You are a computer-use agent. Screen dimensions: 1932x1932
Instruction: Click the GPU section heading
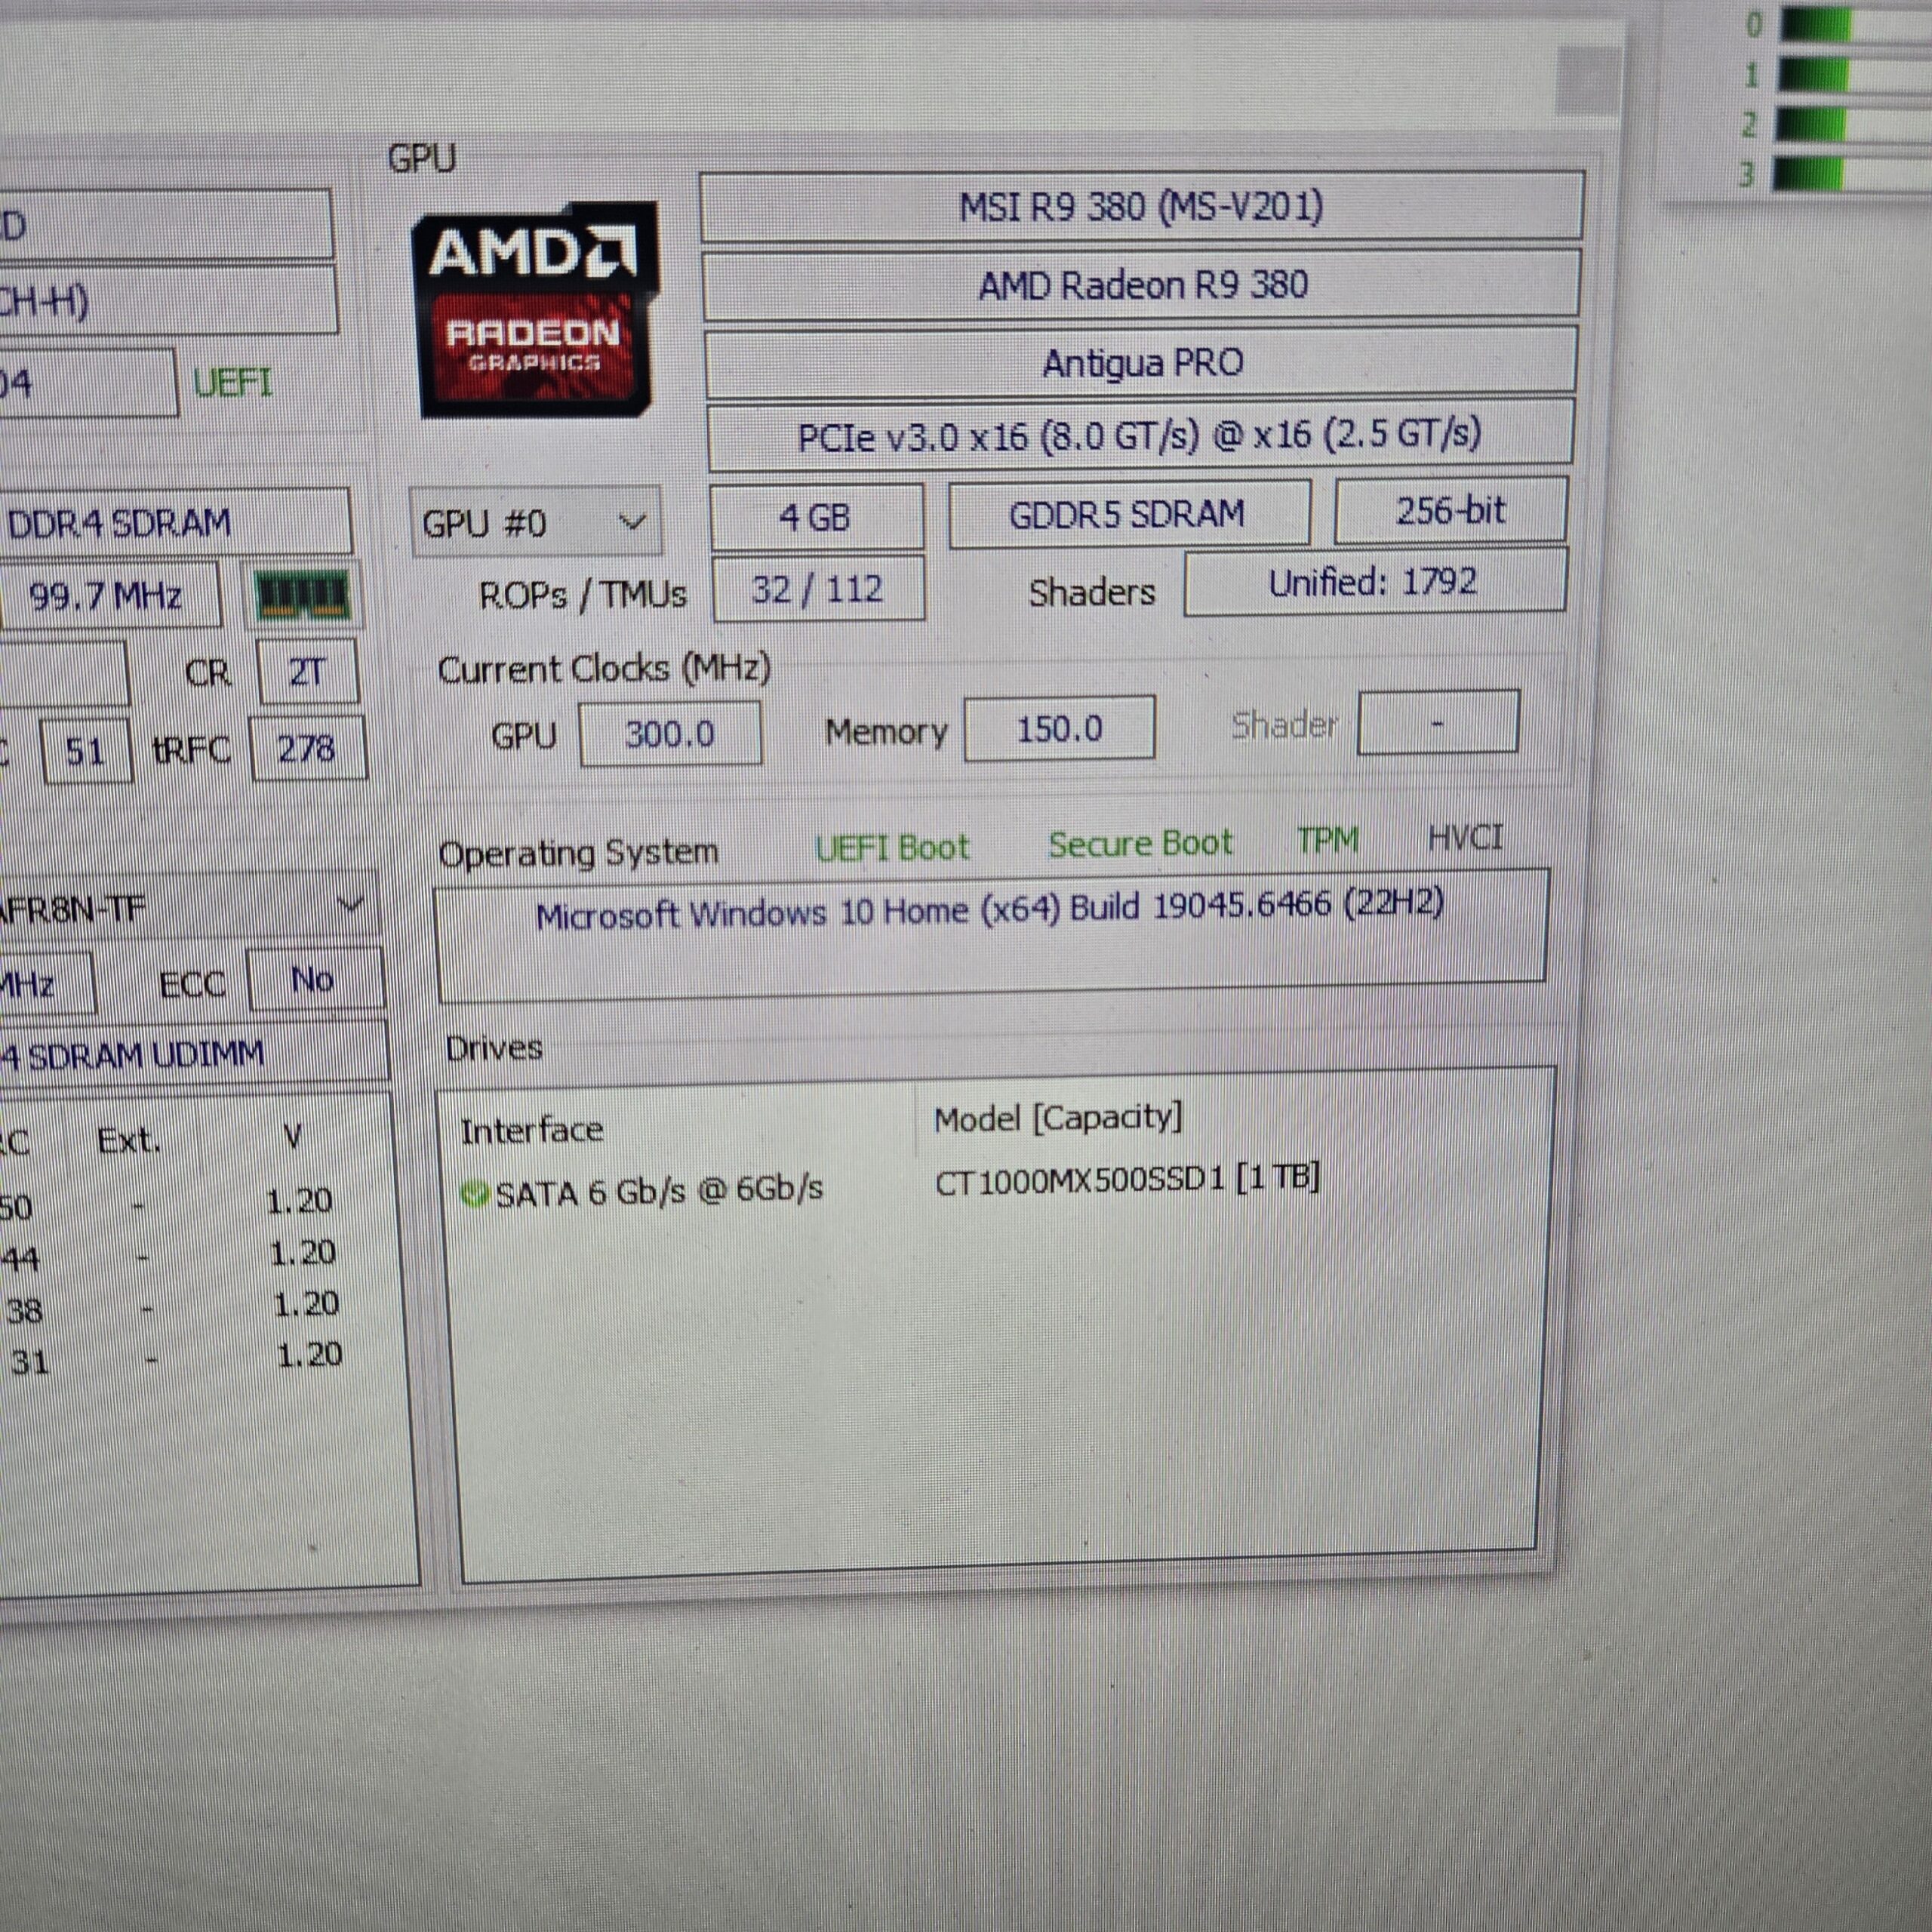click(x=421, y=158)
